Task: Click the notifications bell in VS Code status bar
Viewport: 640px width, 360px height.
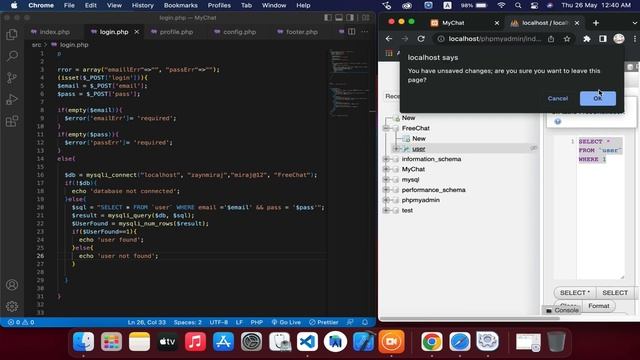Action: [365, 322]
